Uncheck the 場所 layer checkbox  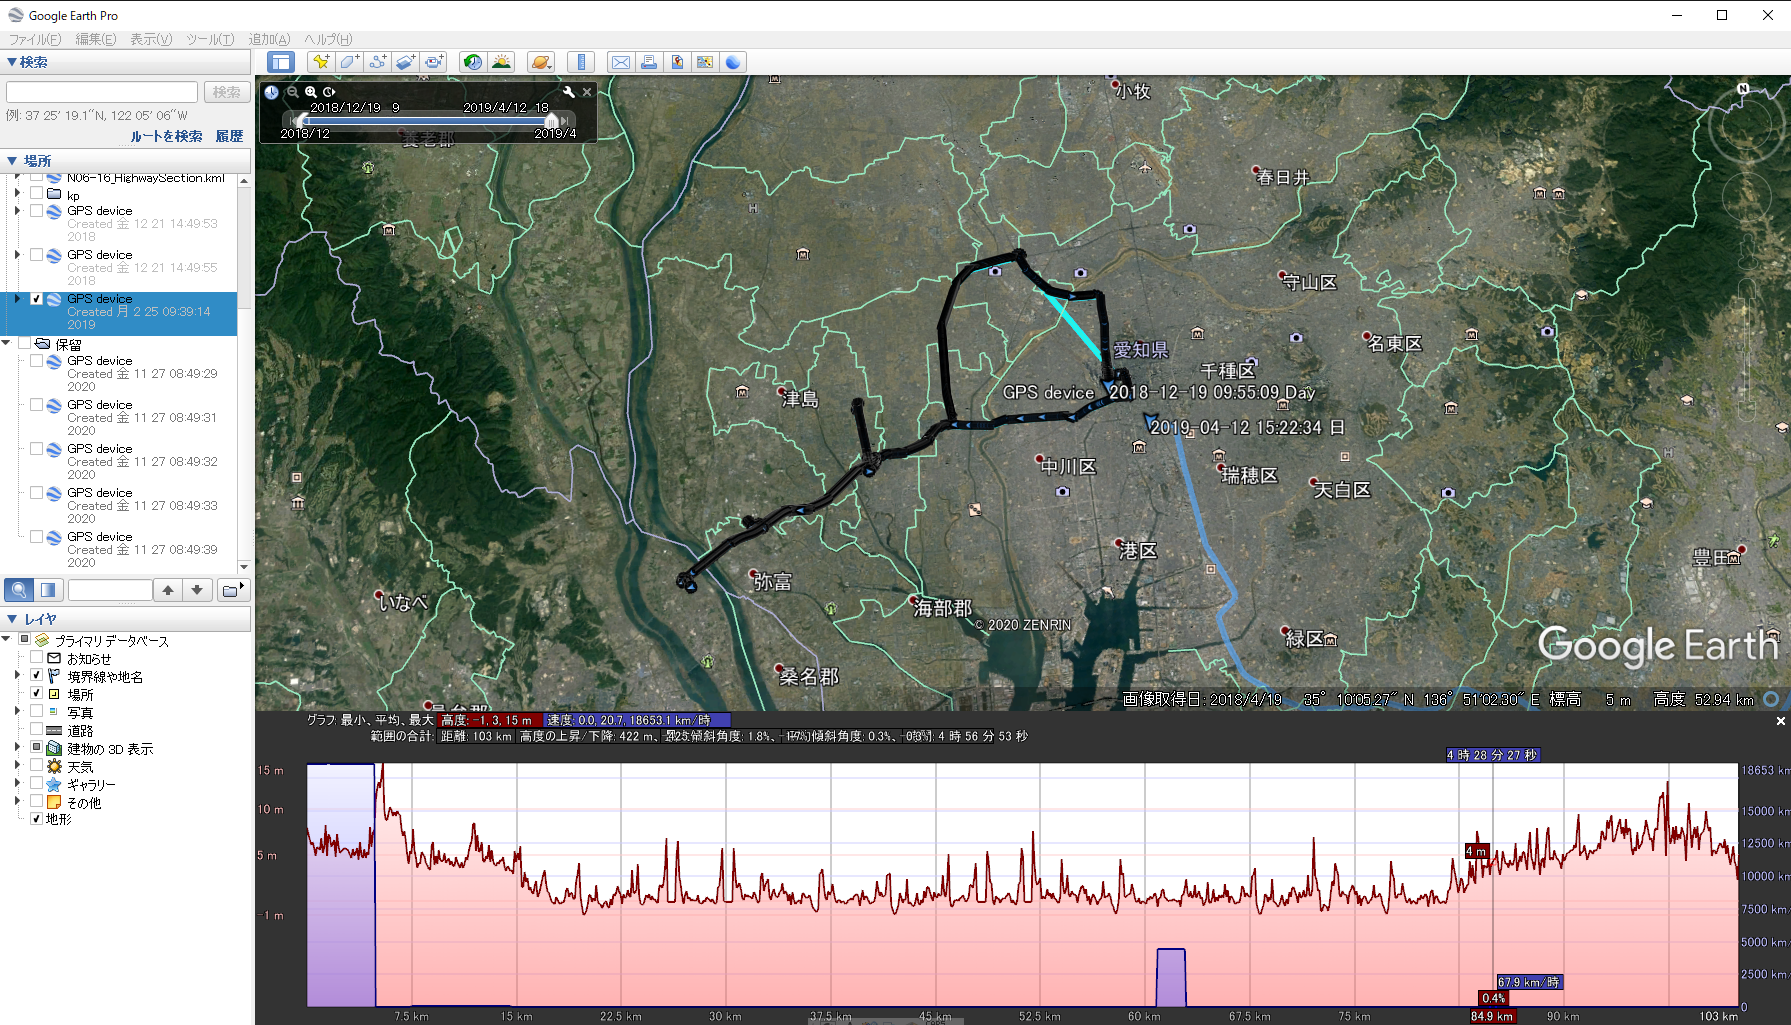click(37, 694)
